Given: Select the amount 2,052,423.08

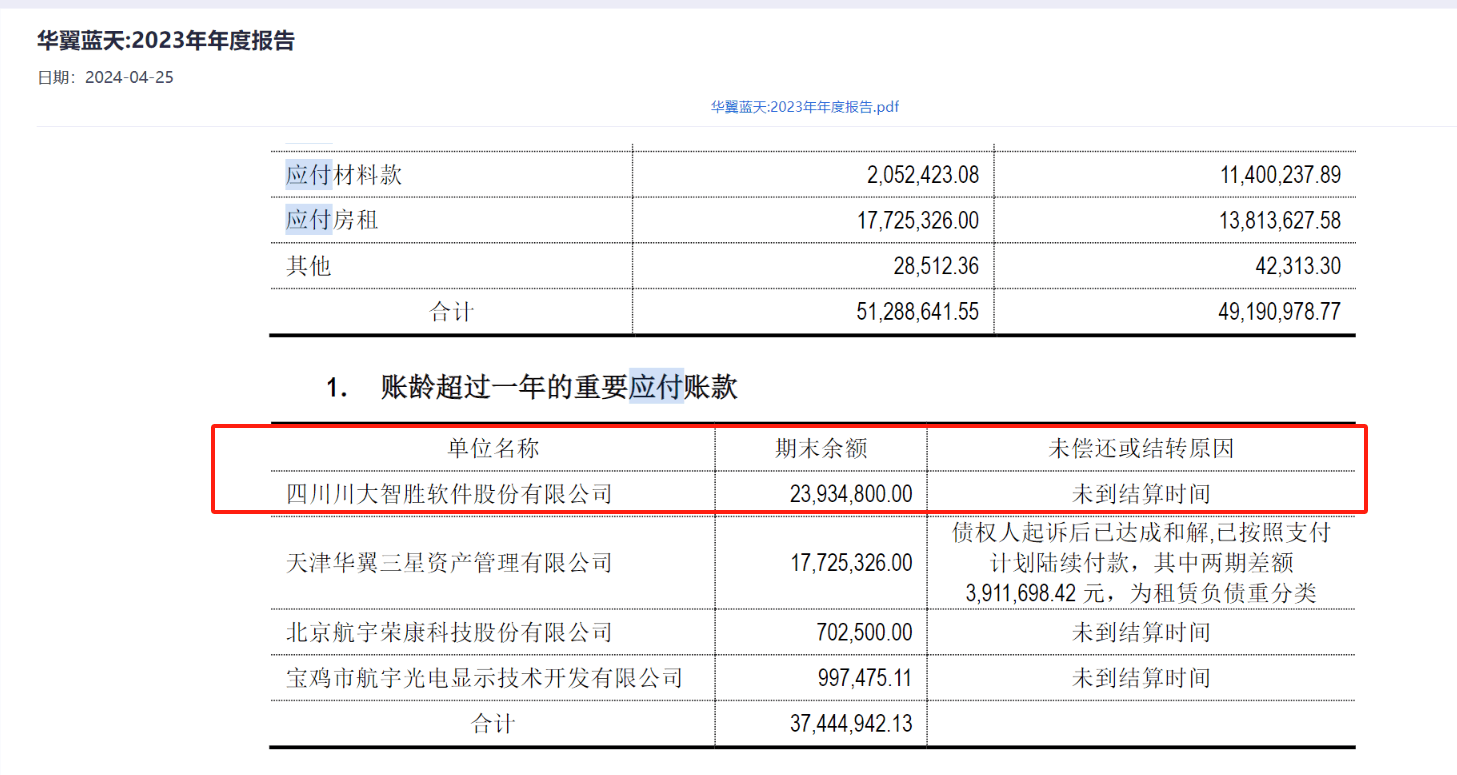Looking at the screenshot, I should click(923, 176).
